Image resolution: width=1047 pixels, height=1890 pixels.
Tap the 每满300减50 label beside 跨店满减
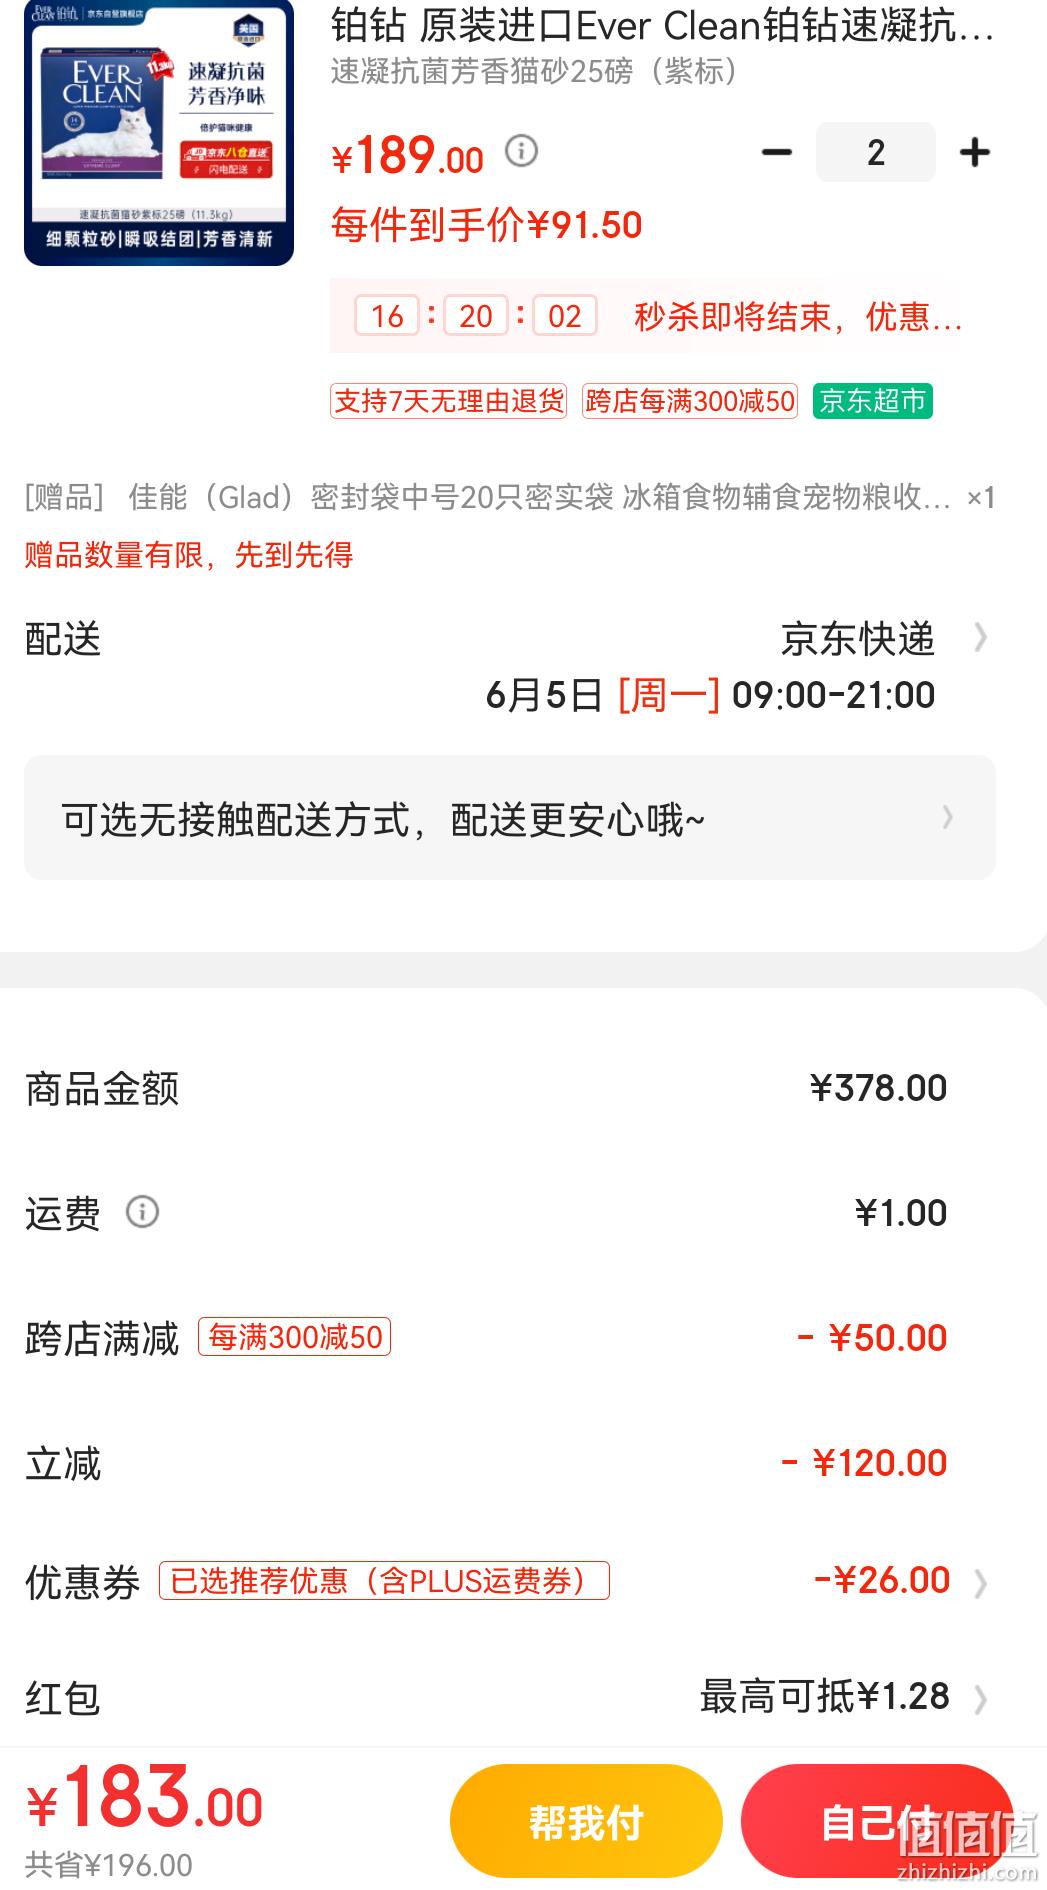pyautogui.click(x=295, y=1337)
